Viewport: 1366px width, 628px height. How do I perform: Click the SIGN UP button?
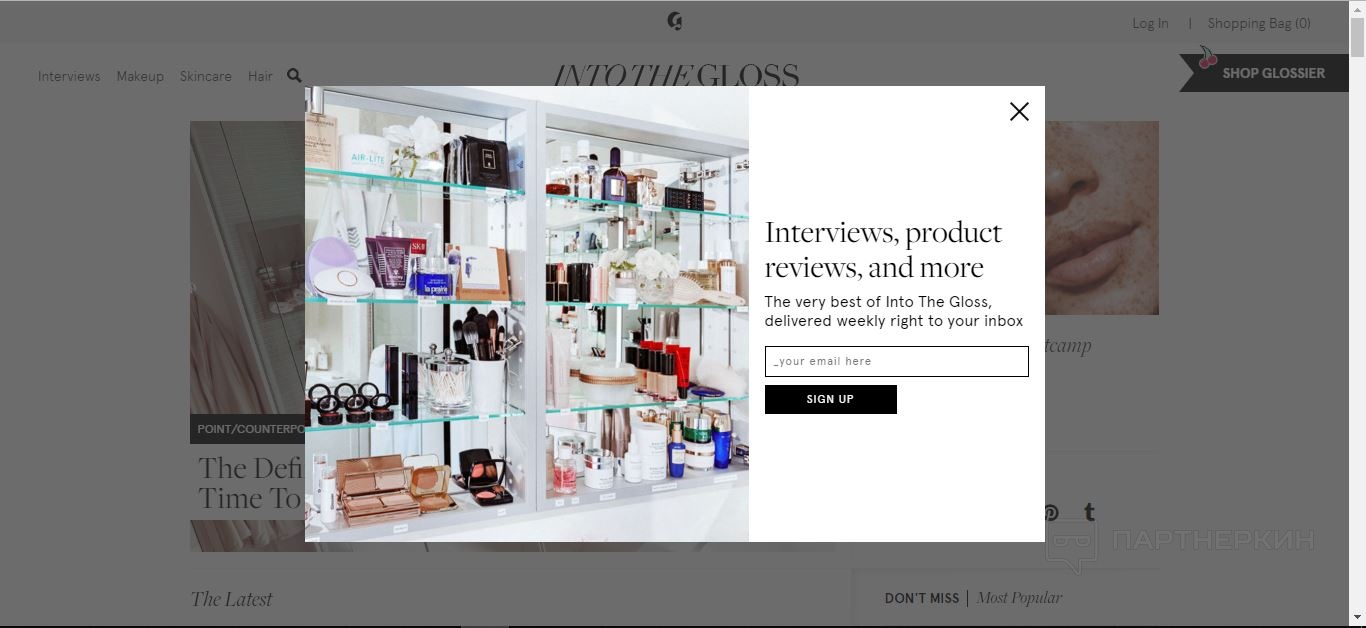point(830,399)
